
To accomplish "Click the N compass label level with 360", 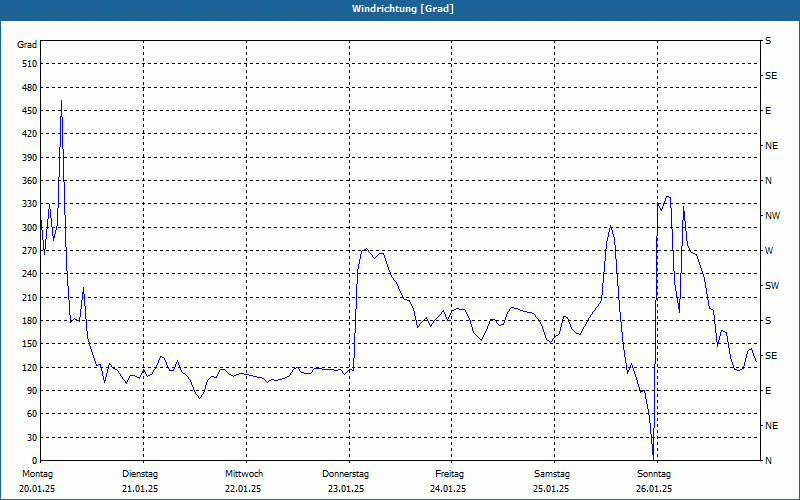I will click(x=768, y=181).
